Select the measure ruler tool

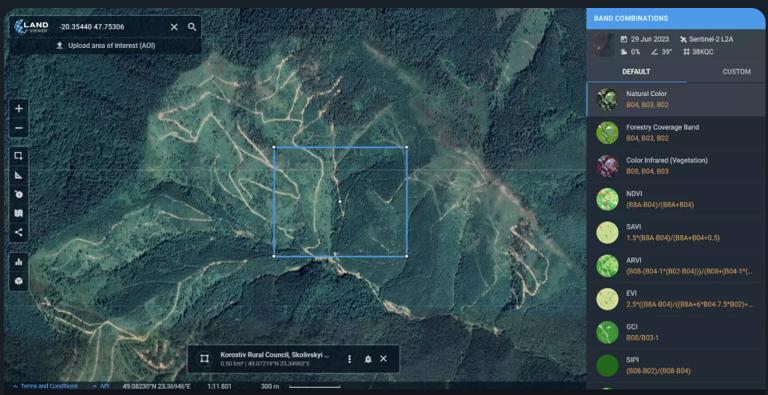tap(19, 175)
